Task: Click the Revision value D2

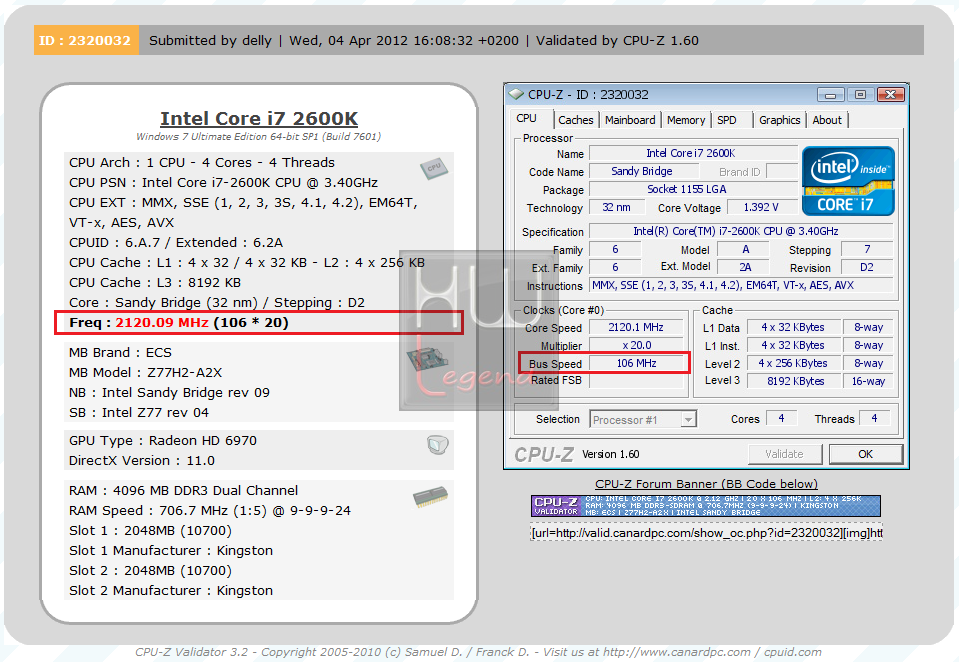Action: click(x=867, y=267)
